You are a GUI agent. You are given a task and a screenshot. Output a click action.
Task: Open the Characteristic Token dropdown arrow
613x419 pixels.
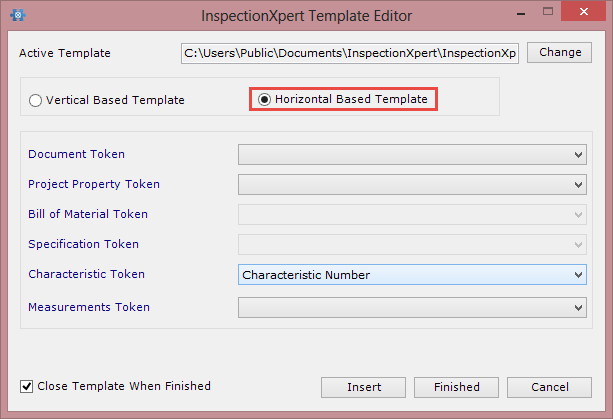coord(578,275)
